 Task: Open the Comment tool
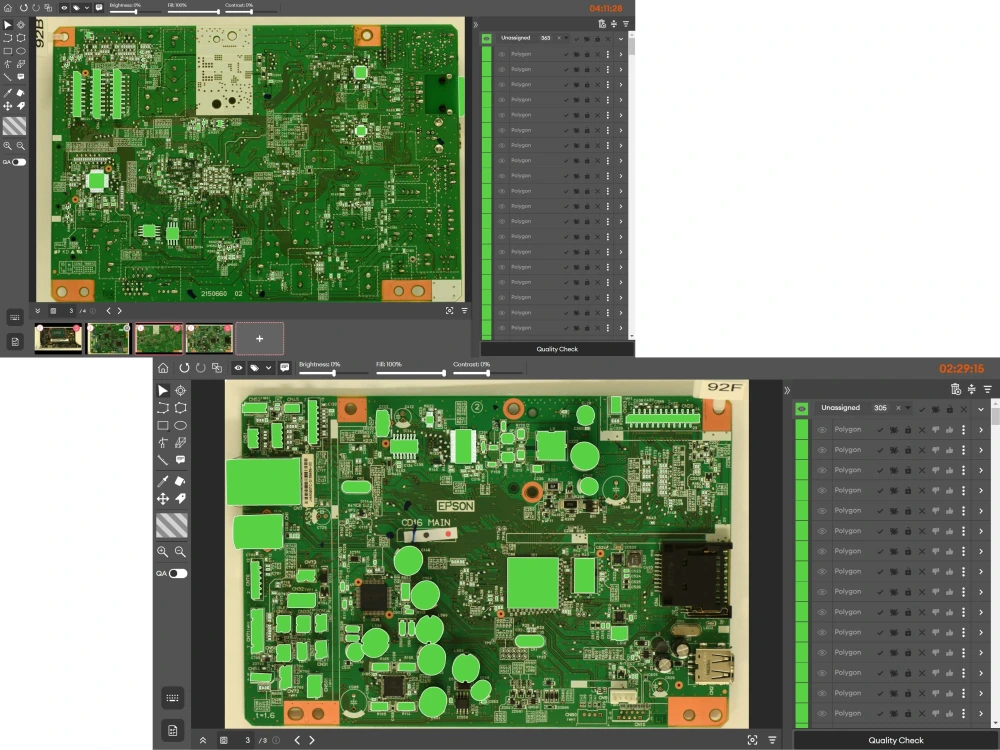click(x=181, y=459)
